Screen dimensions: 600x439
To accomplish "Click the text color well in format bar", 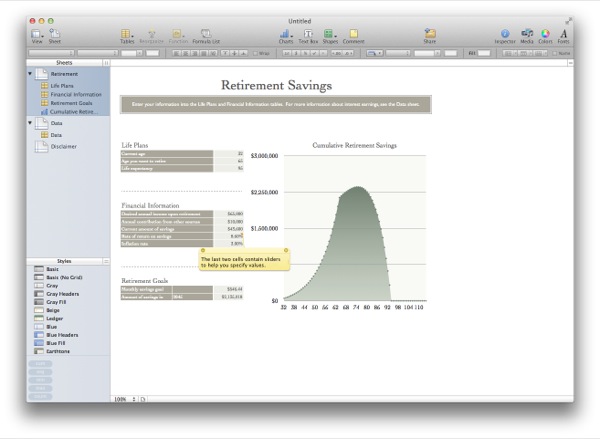I will coord(152,53).
